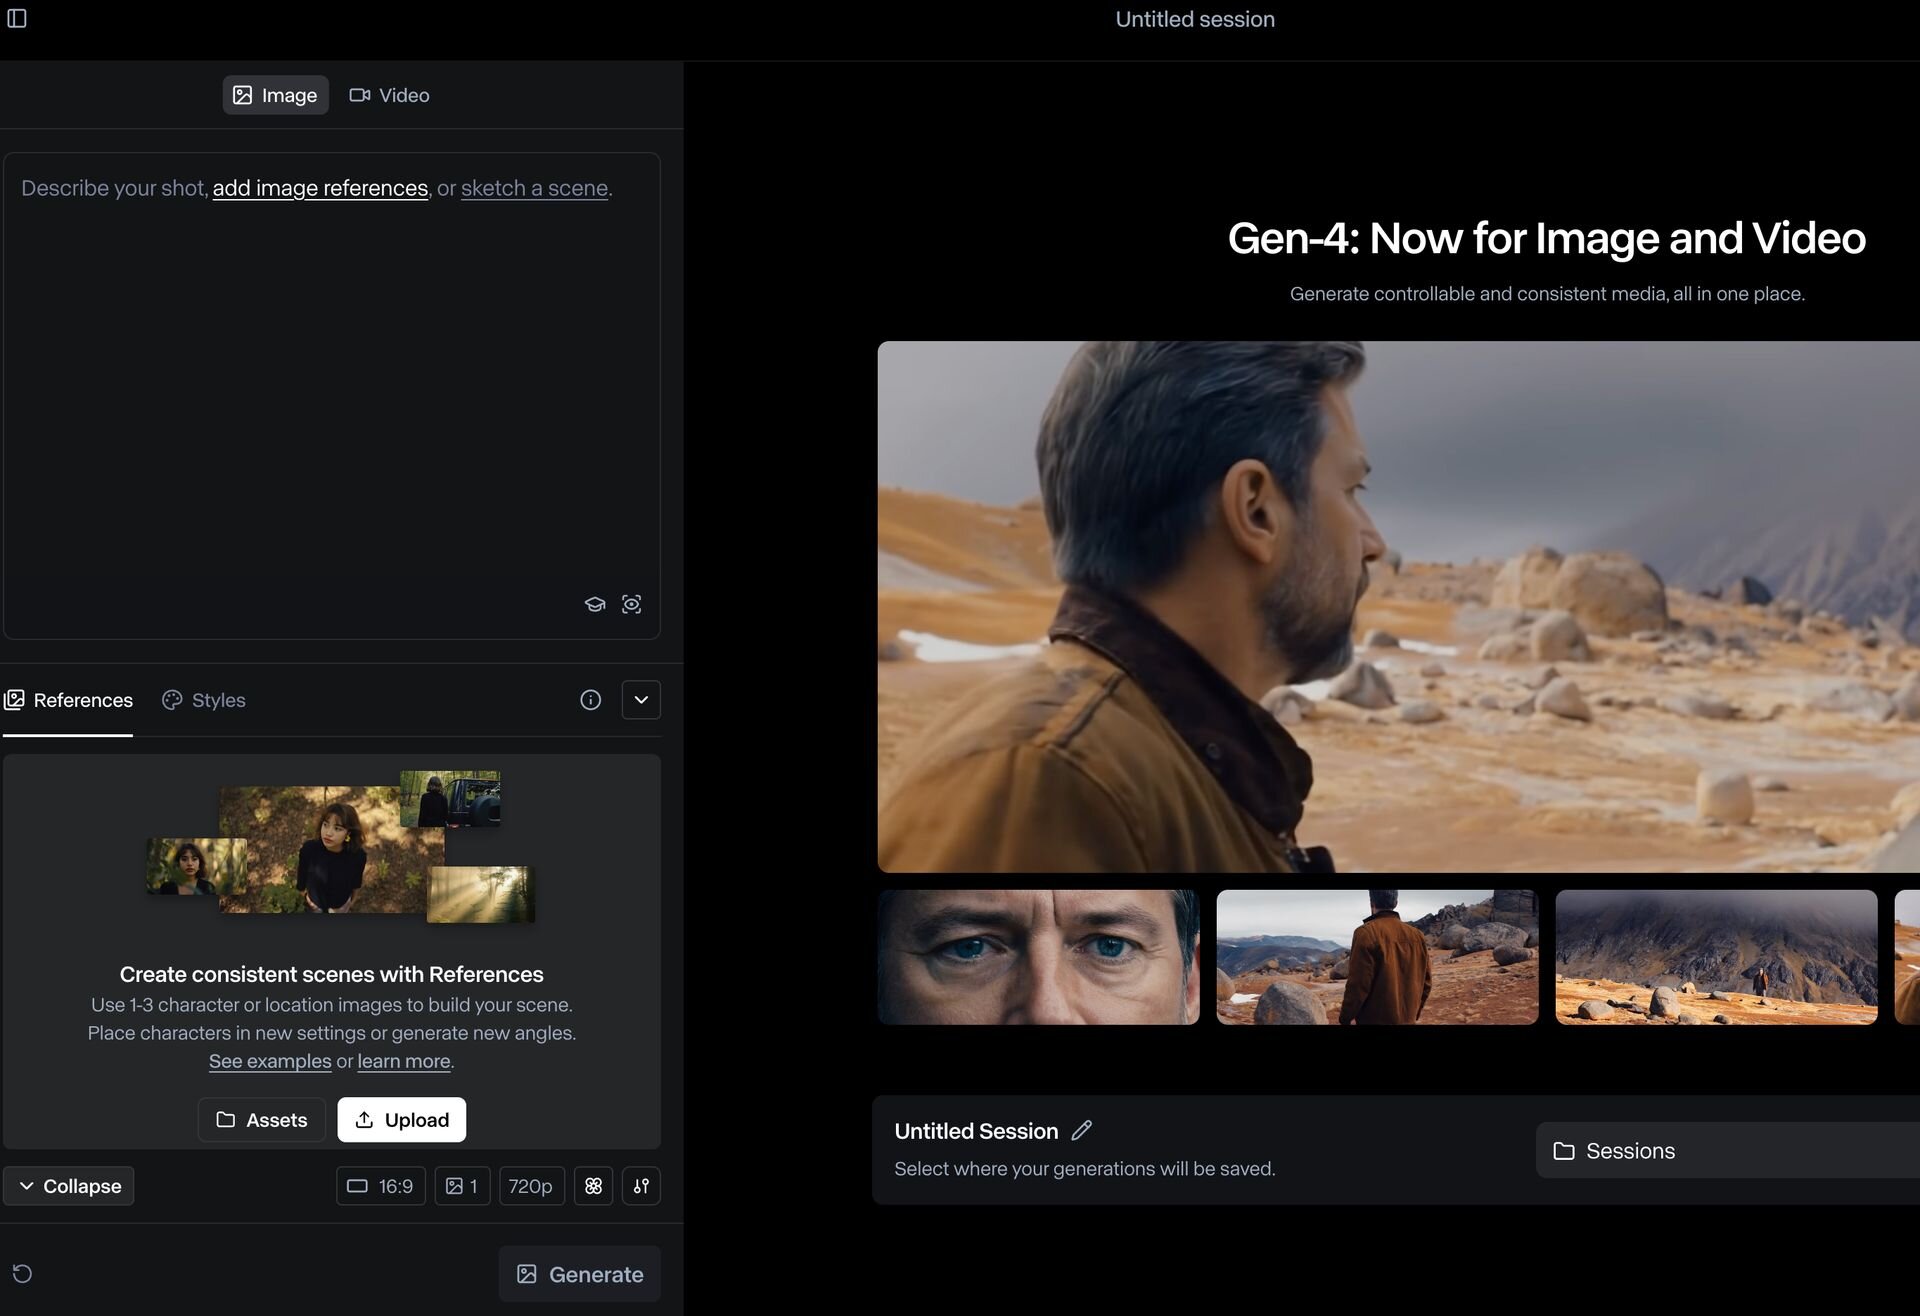
Task: Open See examples link
Action: click(269, 1061)
